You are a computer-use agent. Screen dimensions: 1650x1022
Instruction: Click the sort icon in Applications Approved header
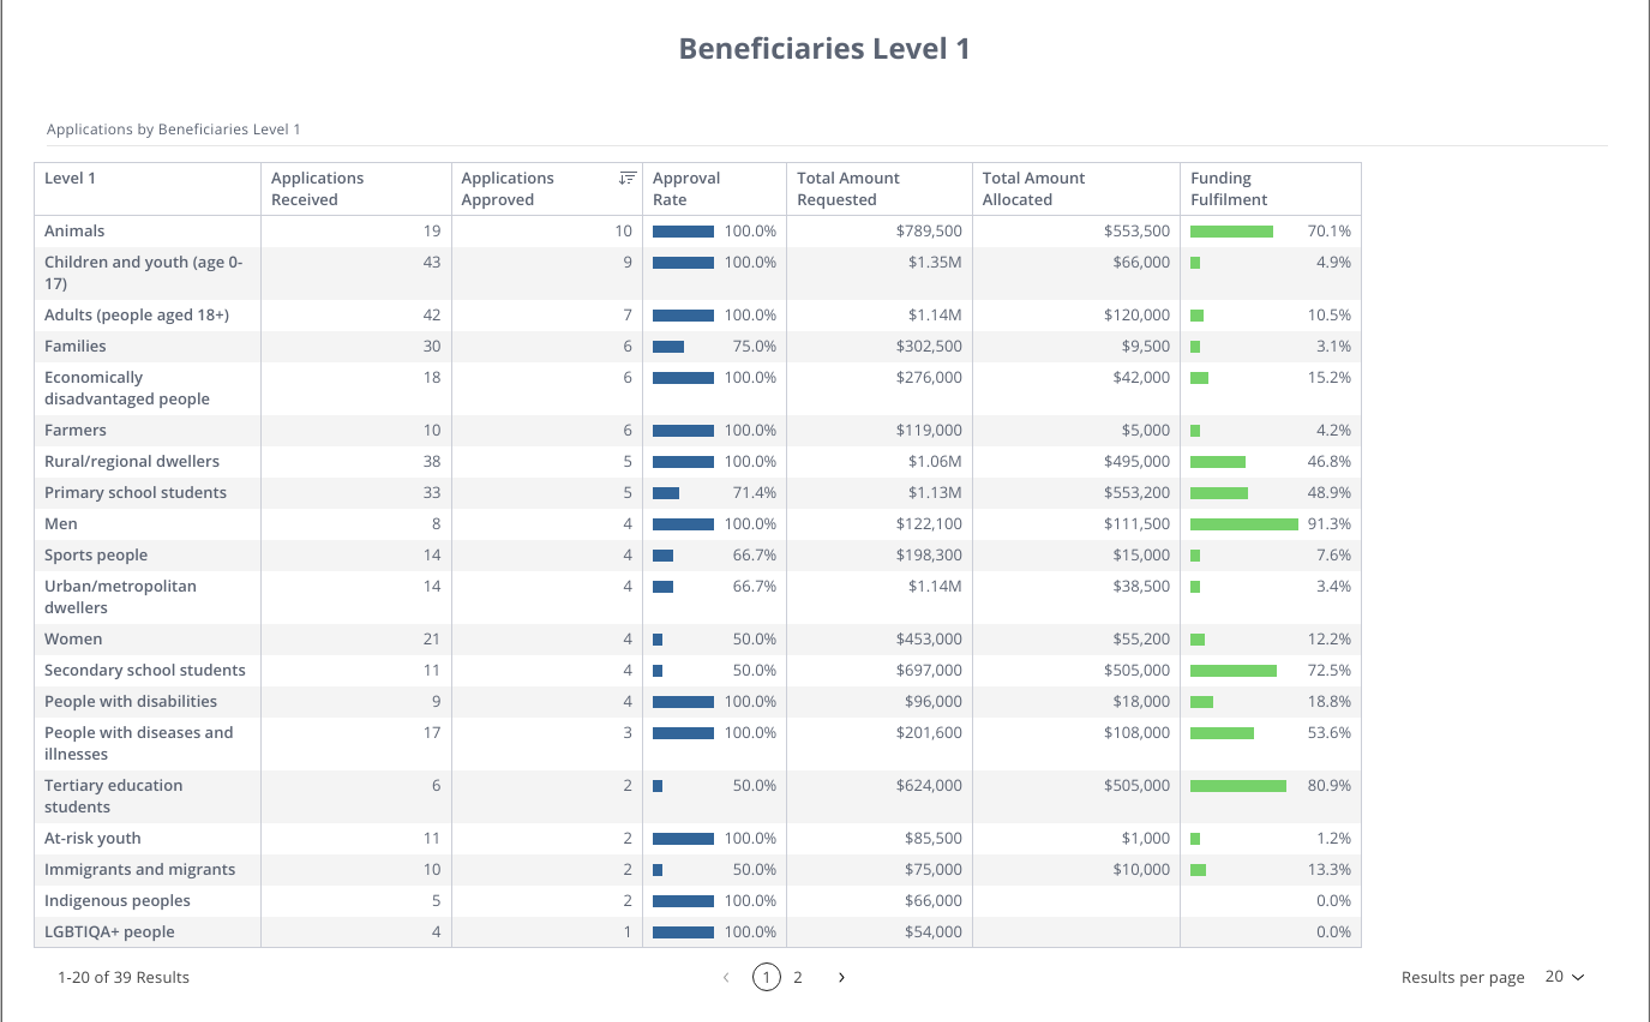click(x=627, y=178)
